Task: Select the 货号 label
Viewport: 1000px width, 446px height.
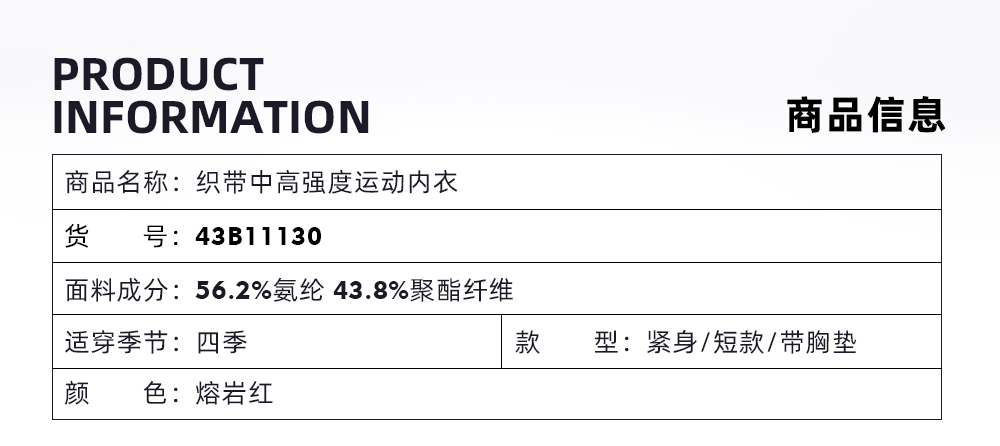Action: tap(117, 237)
